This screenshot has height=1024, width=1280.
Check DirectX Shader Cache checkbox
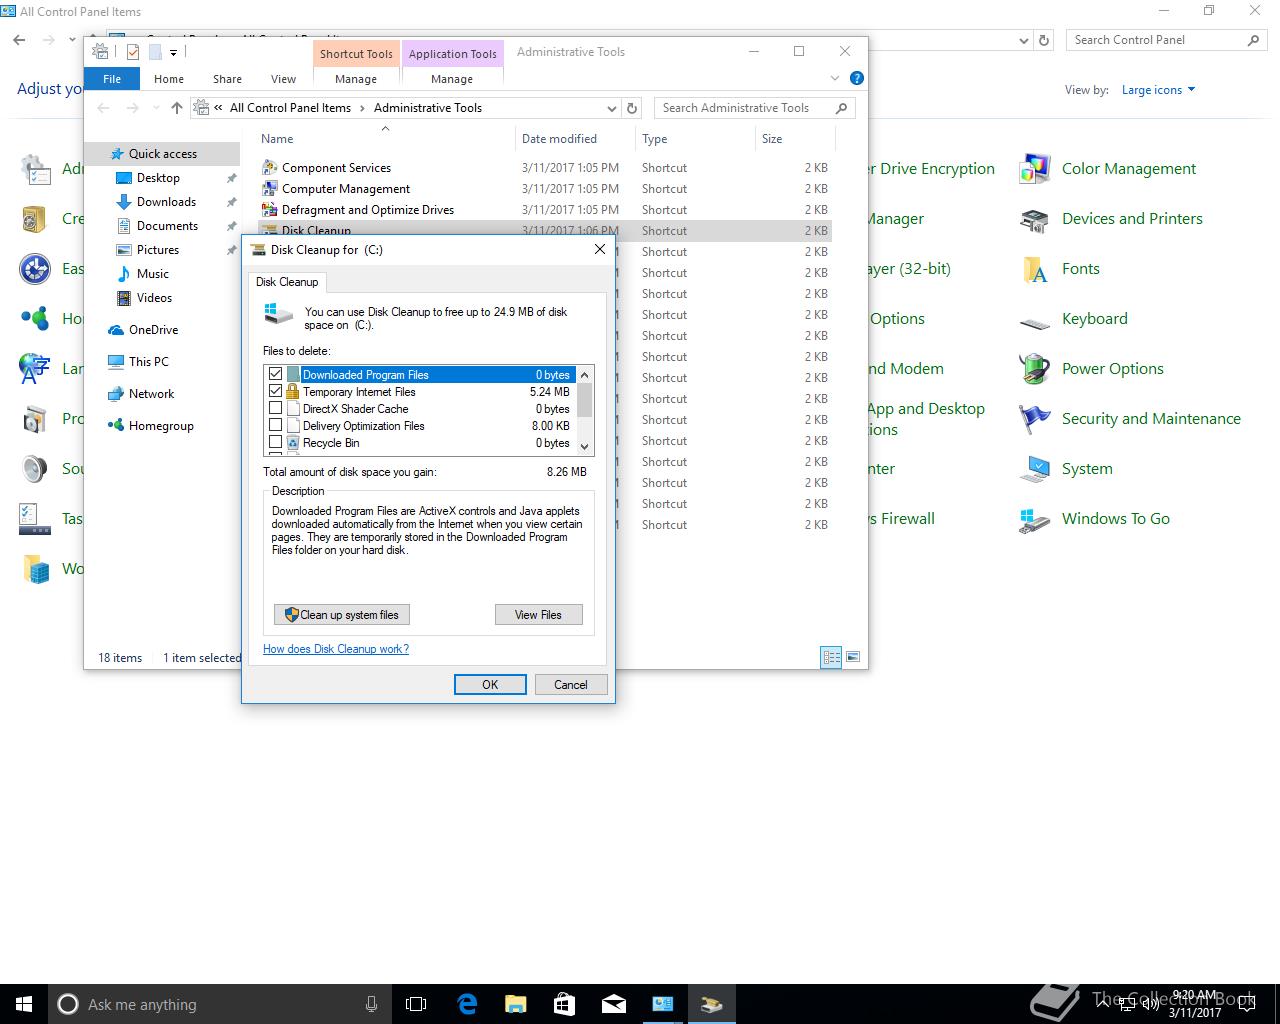(x=276, y=408)
